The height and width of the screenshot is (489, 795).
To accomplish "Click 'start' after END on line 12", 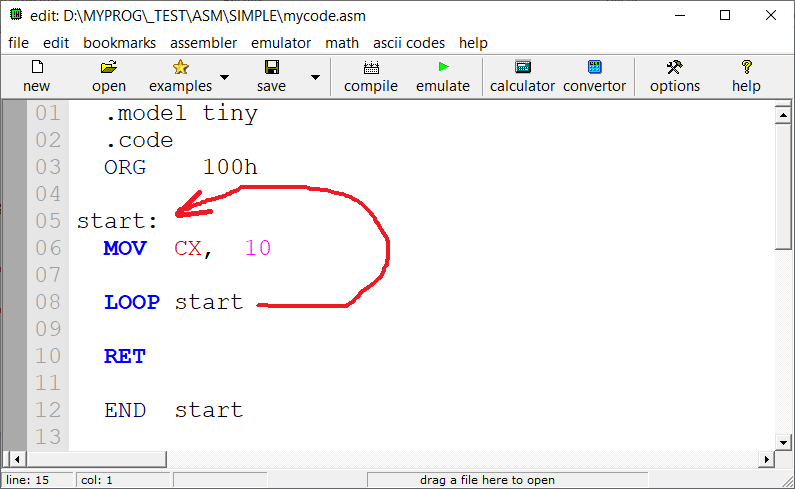I will pos(209,410).
